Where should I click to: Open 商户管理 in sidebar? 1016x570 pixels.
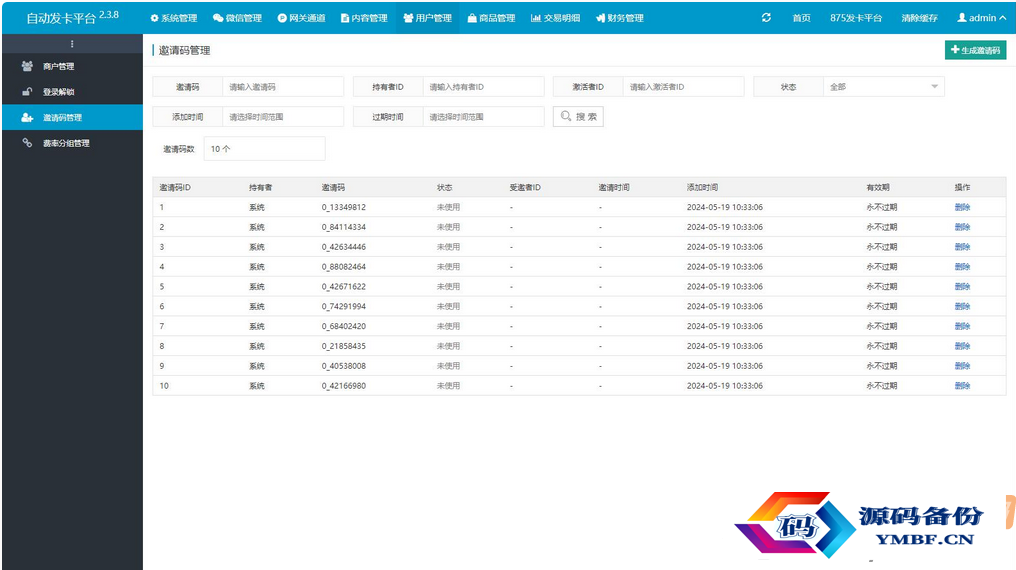(x=72, y=66)
